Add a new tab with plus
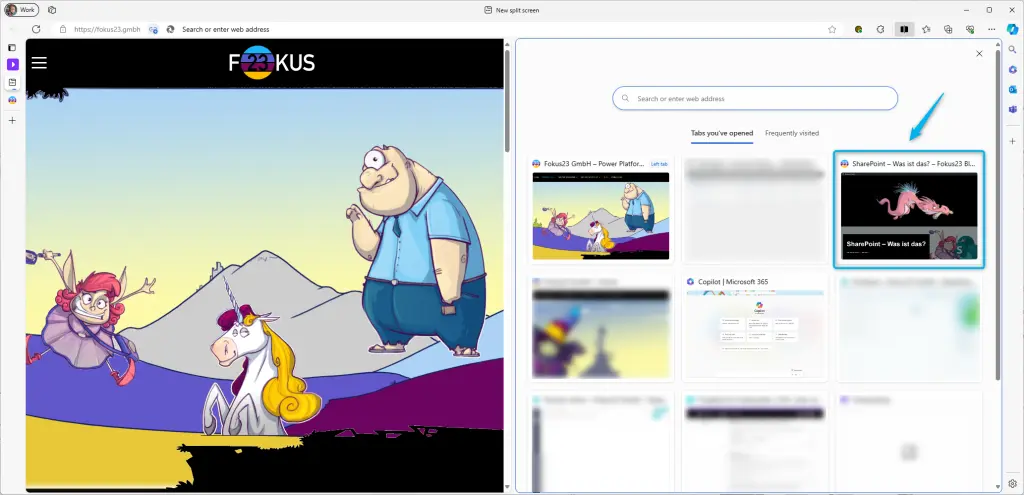 [12, 120]
